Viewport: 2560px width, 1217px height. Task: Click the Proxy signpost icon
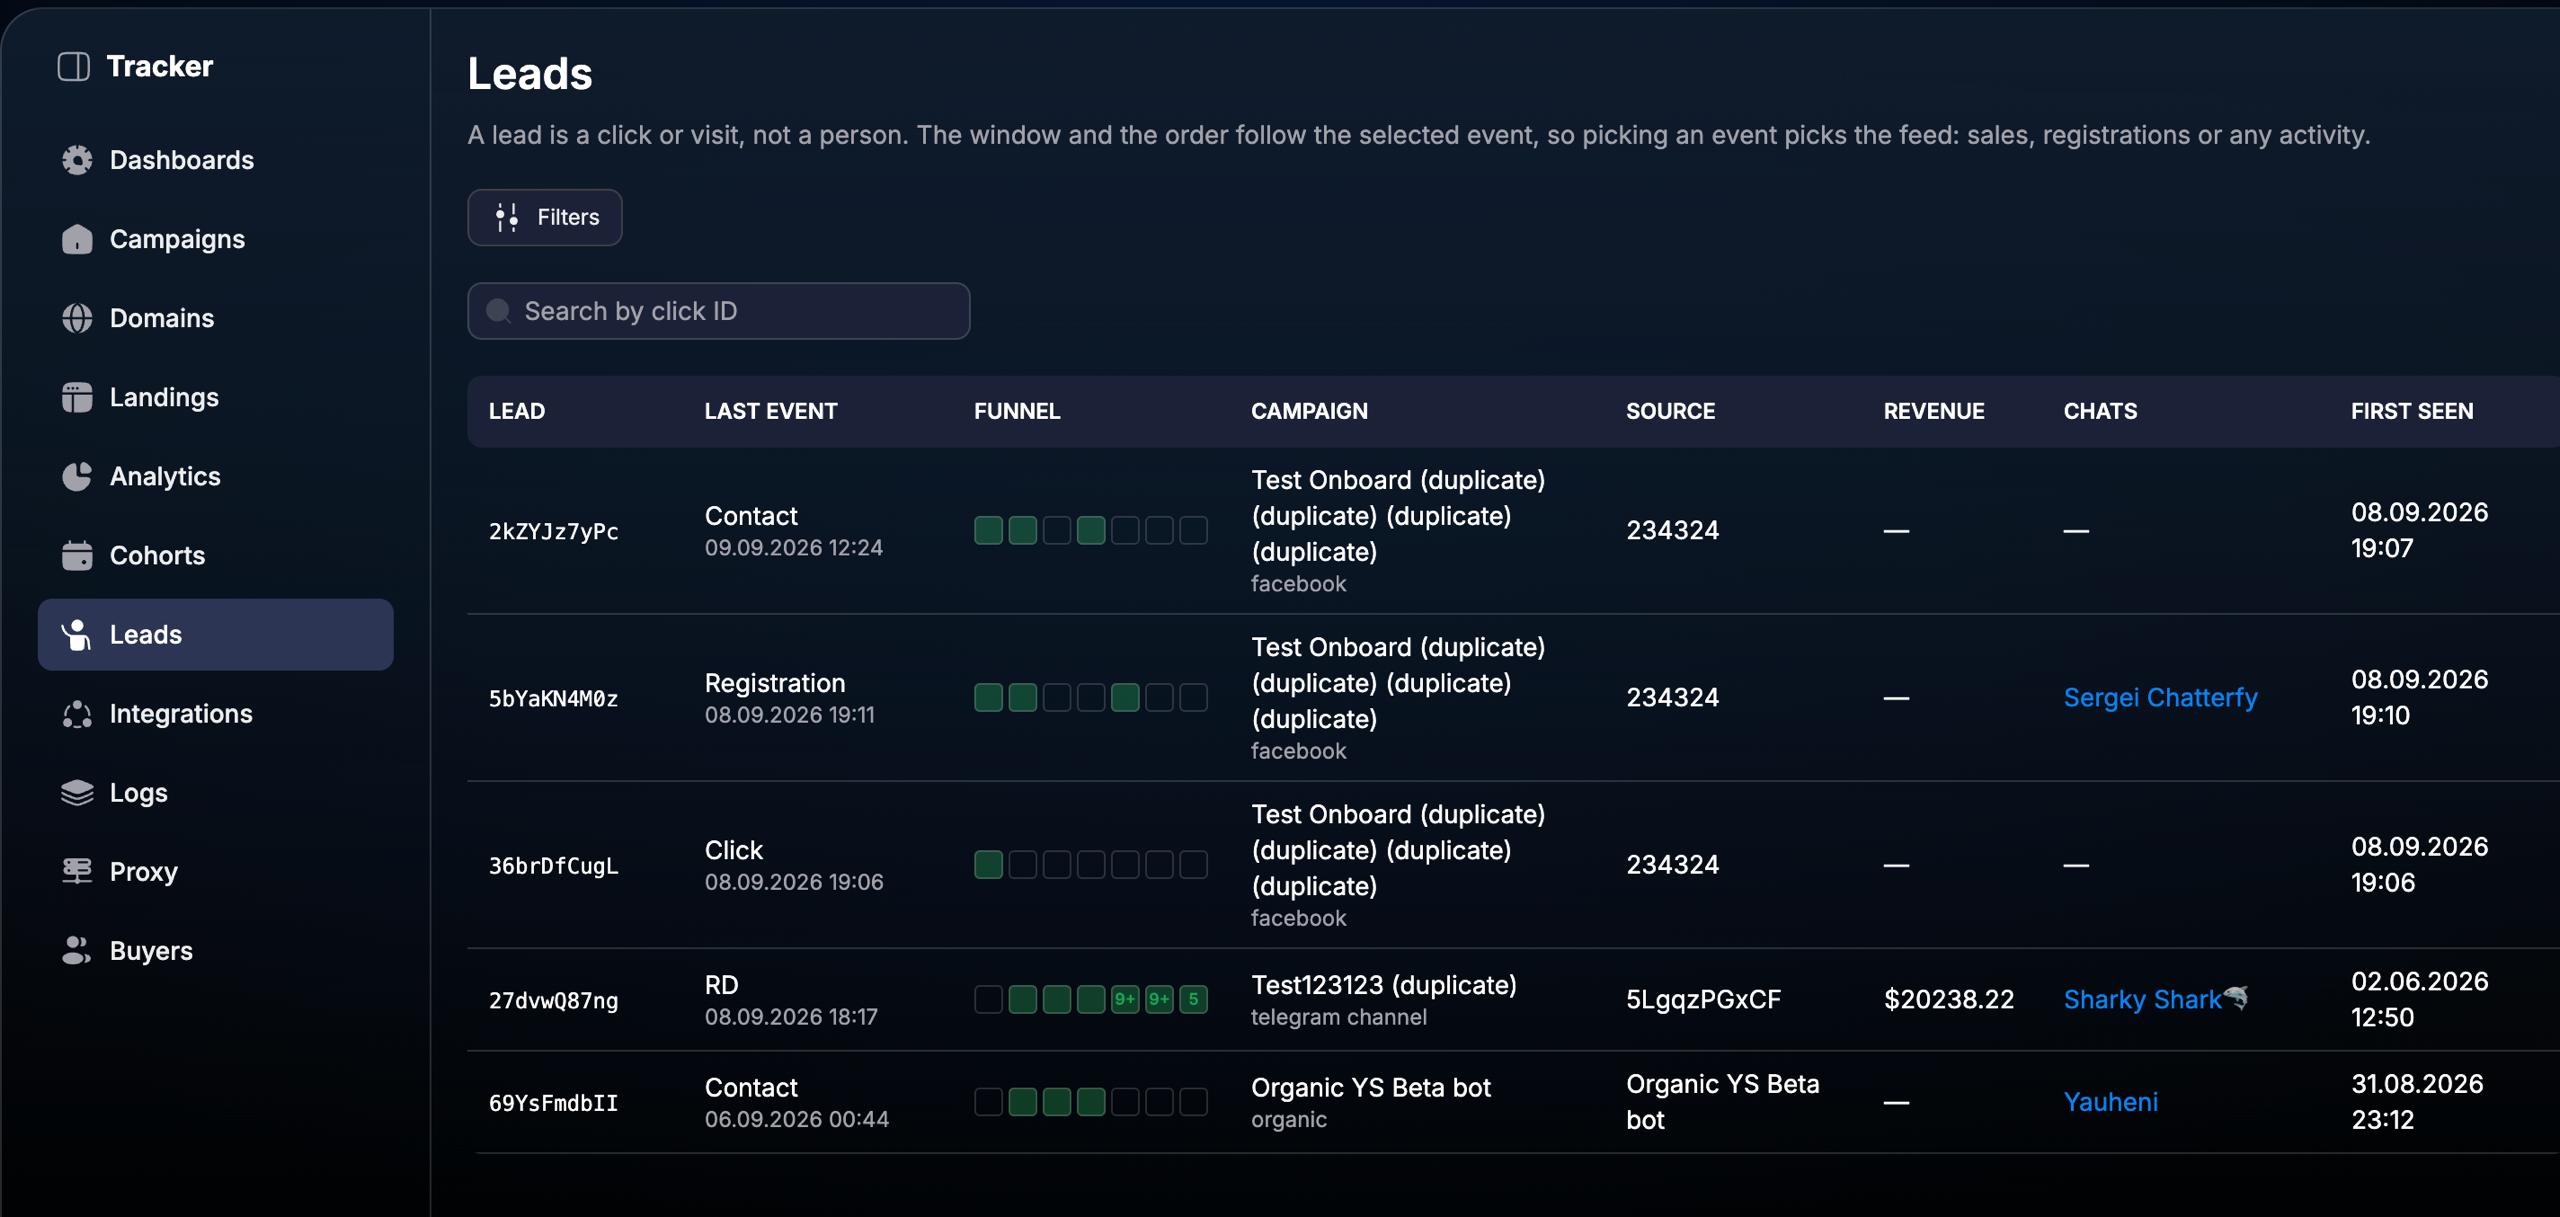point(77,871)
